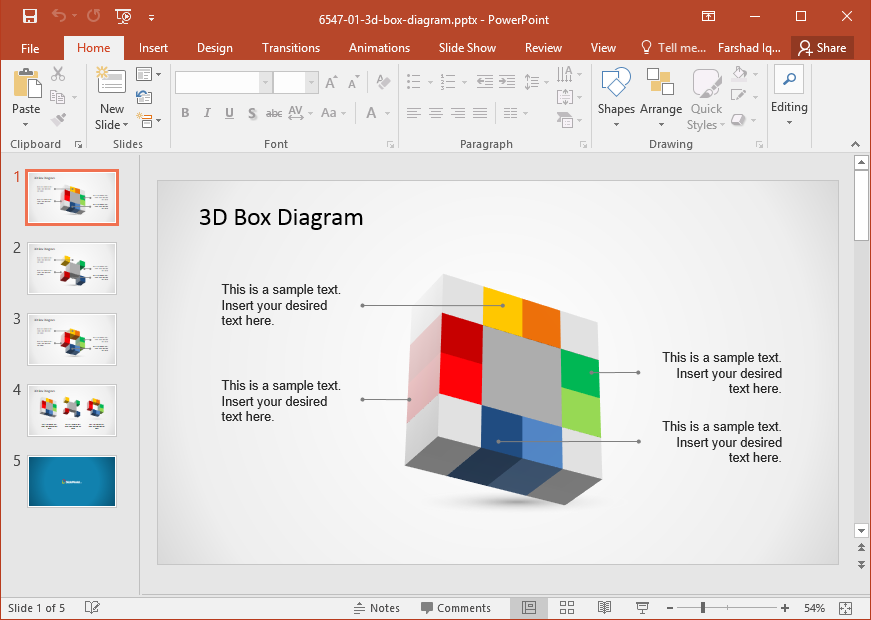Decrease font size
Viewport: 871px width, 620px height.
(353, 83)
